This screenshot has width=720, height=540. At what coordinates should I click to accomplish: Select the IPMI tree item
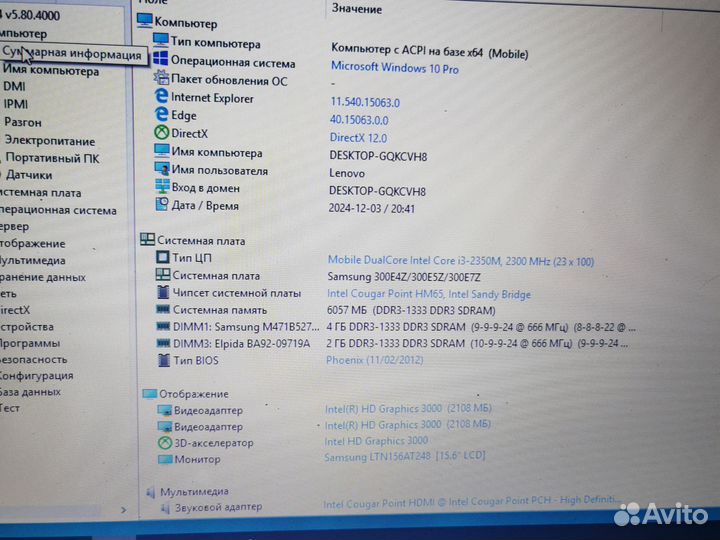pos(16,104)
